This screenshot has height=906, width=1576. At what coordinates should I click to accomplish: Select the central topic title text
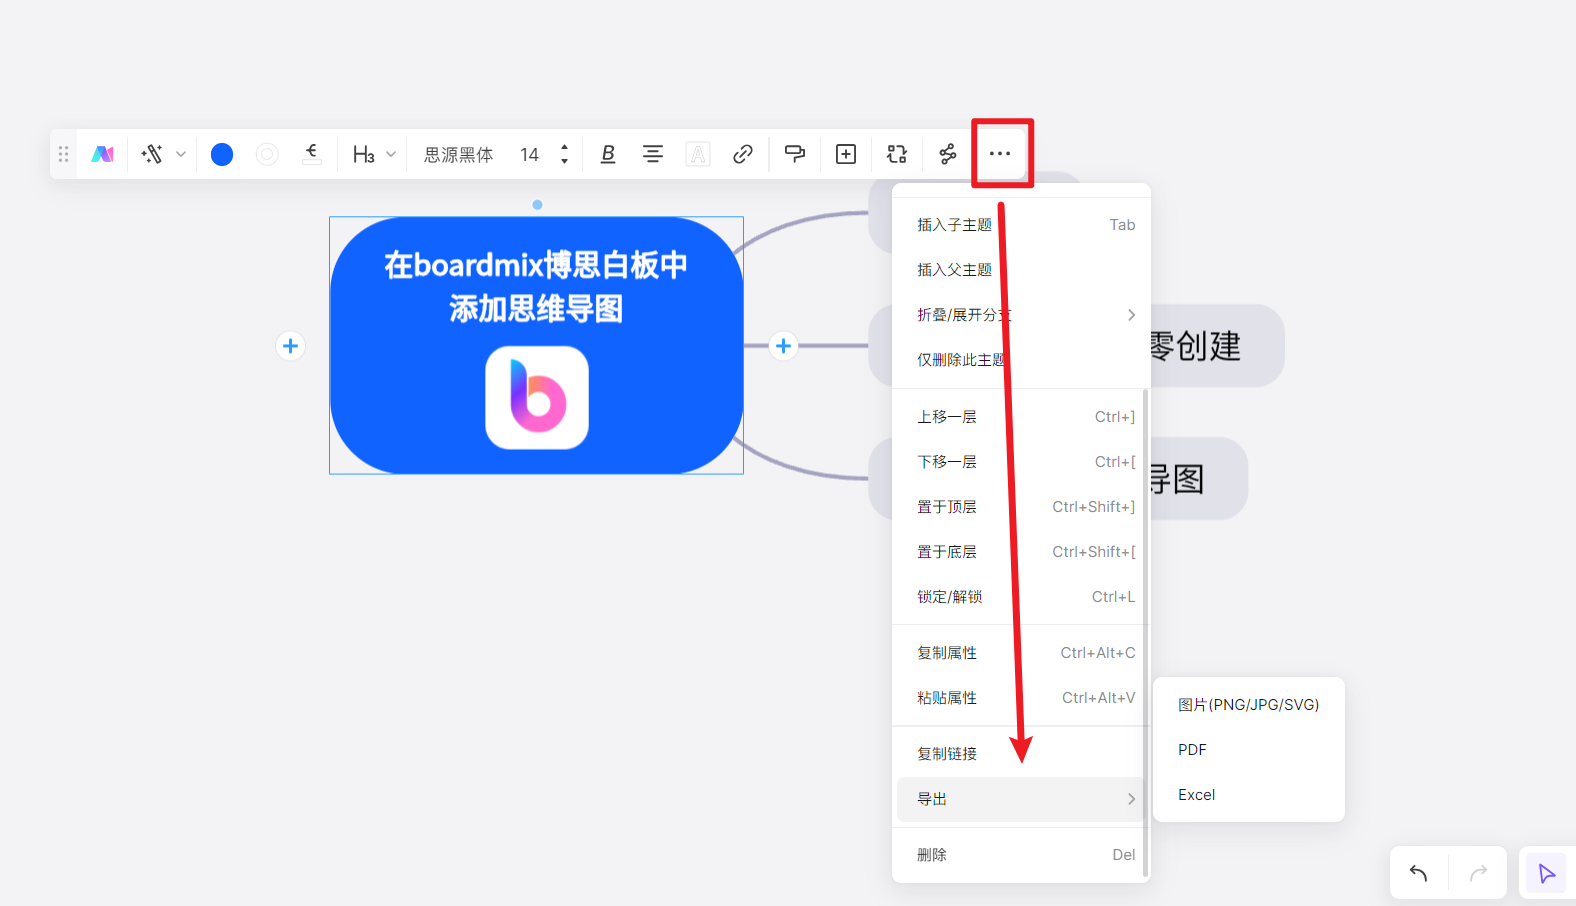tap(536, 287)
